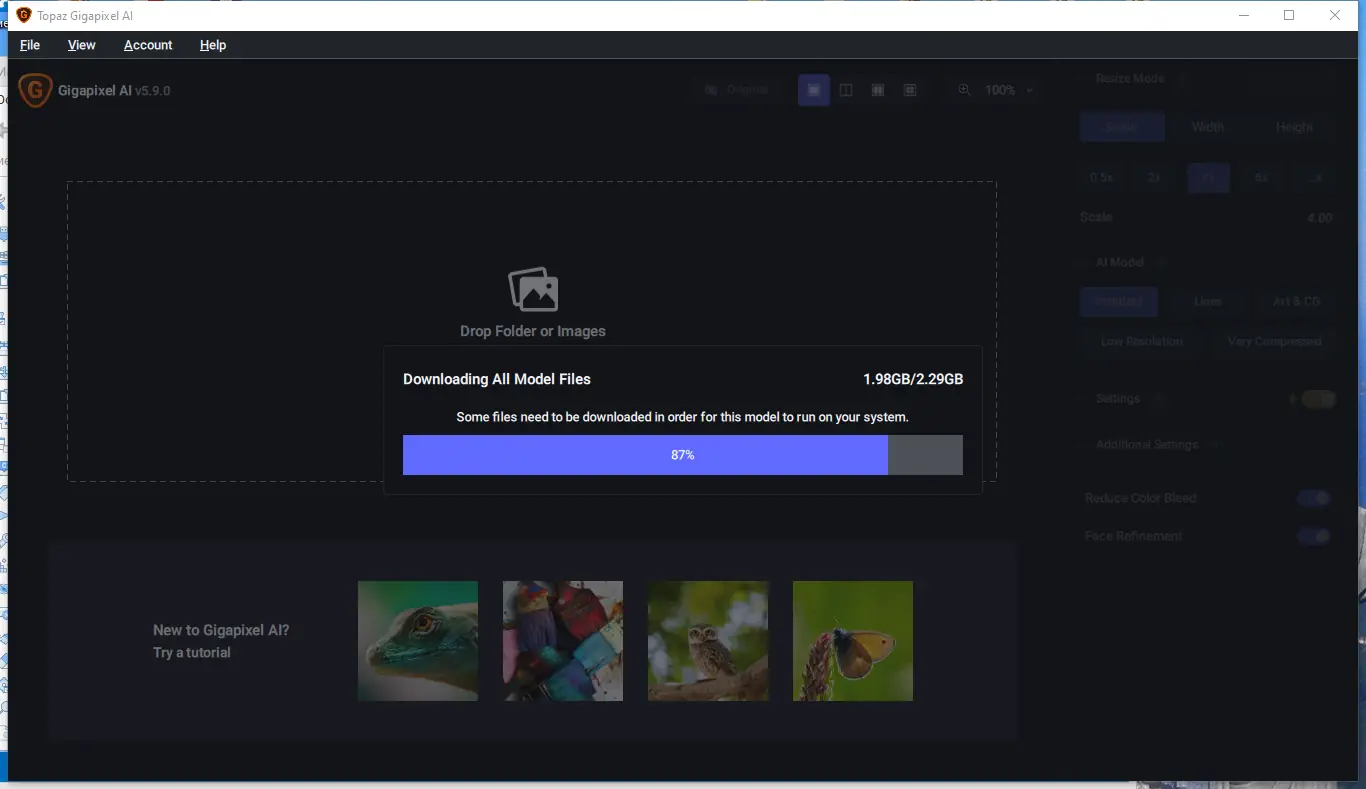1366x789 pixels.
Task: Select the Art & CG AI model
Action: click(x=1296, y=301)
